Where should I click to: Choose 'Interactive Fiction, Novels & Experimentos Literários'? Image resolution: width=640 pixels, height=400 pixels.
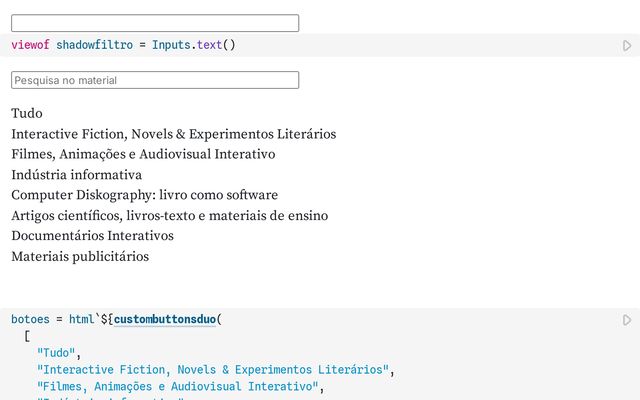coord(173,134)
